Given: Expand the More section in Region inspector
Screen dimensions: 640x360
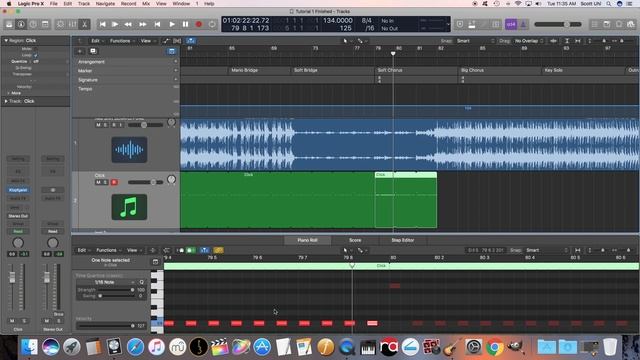Looking at the screenshot, I should [13, 93].
